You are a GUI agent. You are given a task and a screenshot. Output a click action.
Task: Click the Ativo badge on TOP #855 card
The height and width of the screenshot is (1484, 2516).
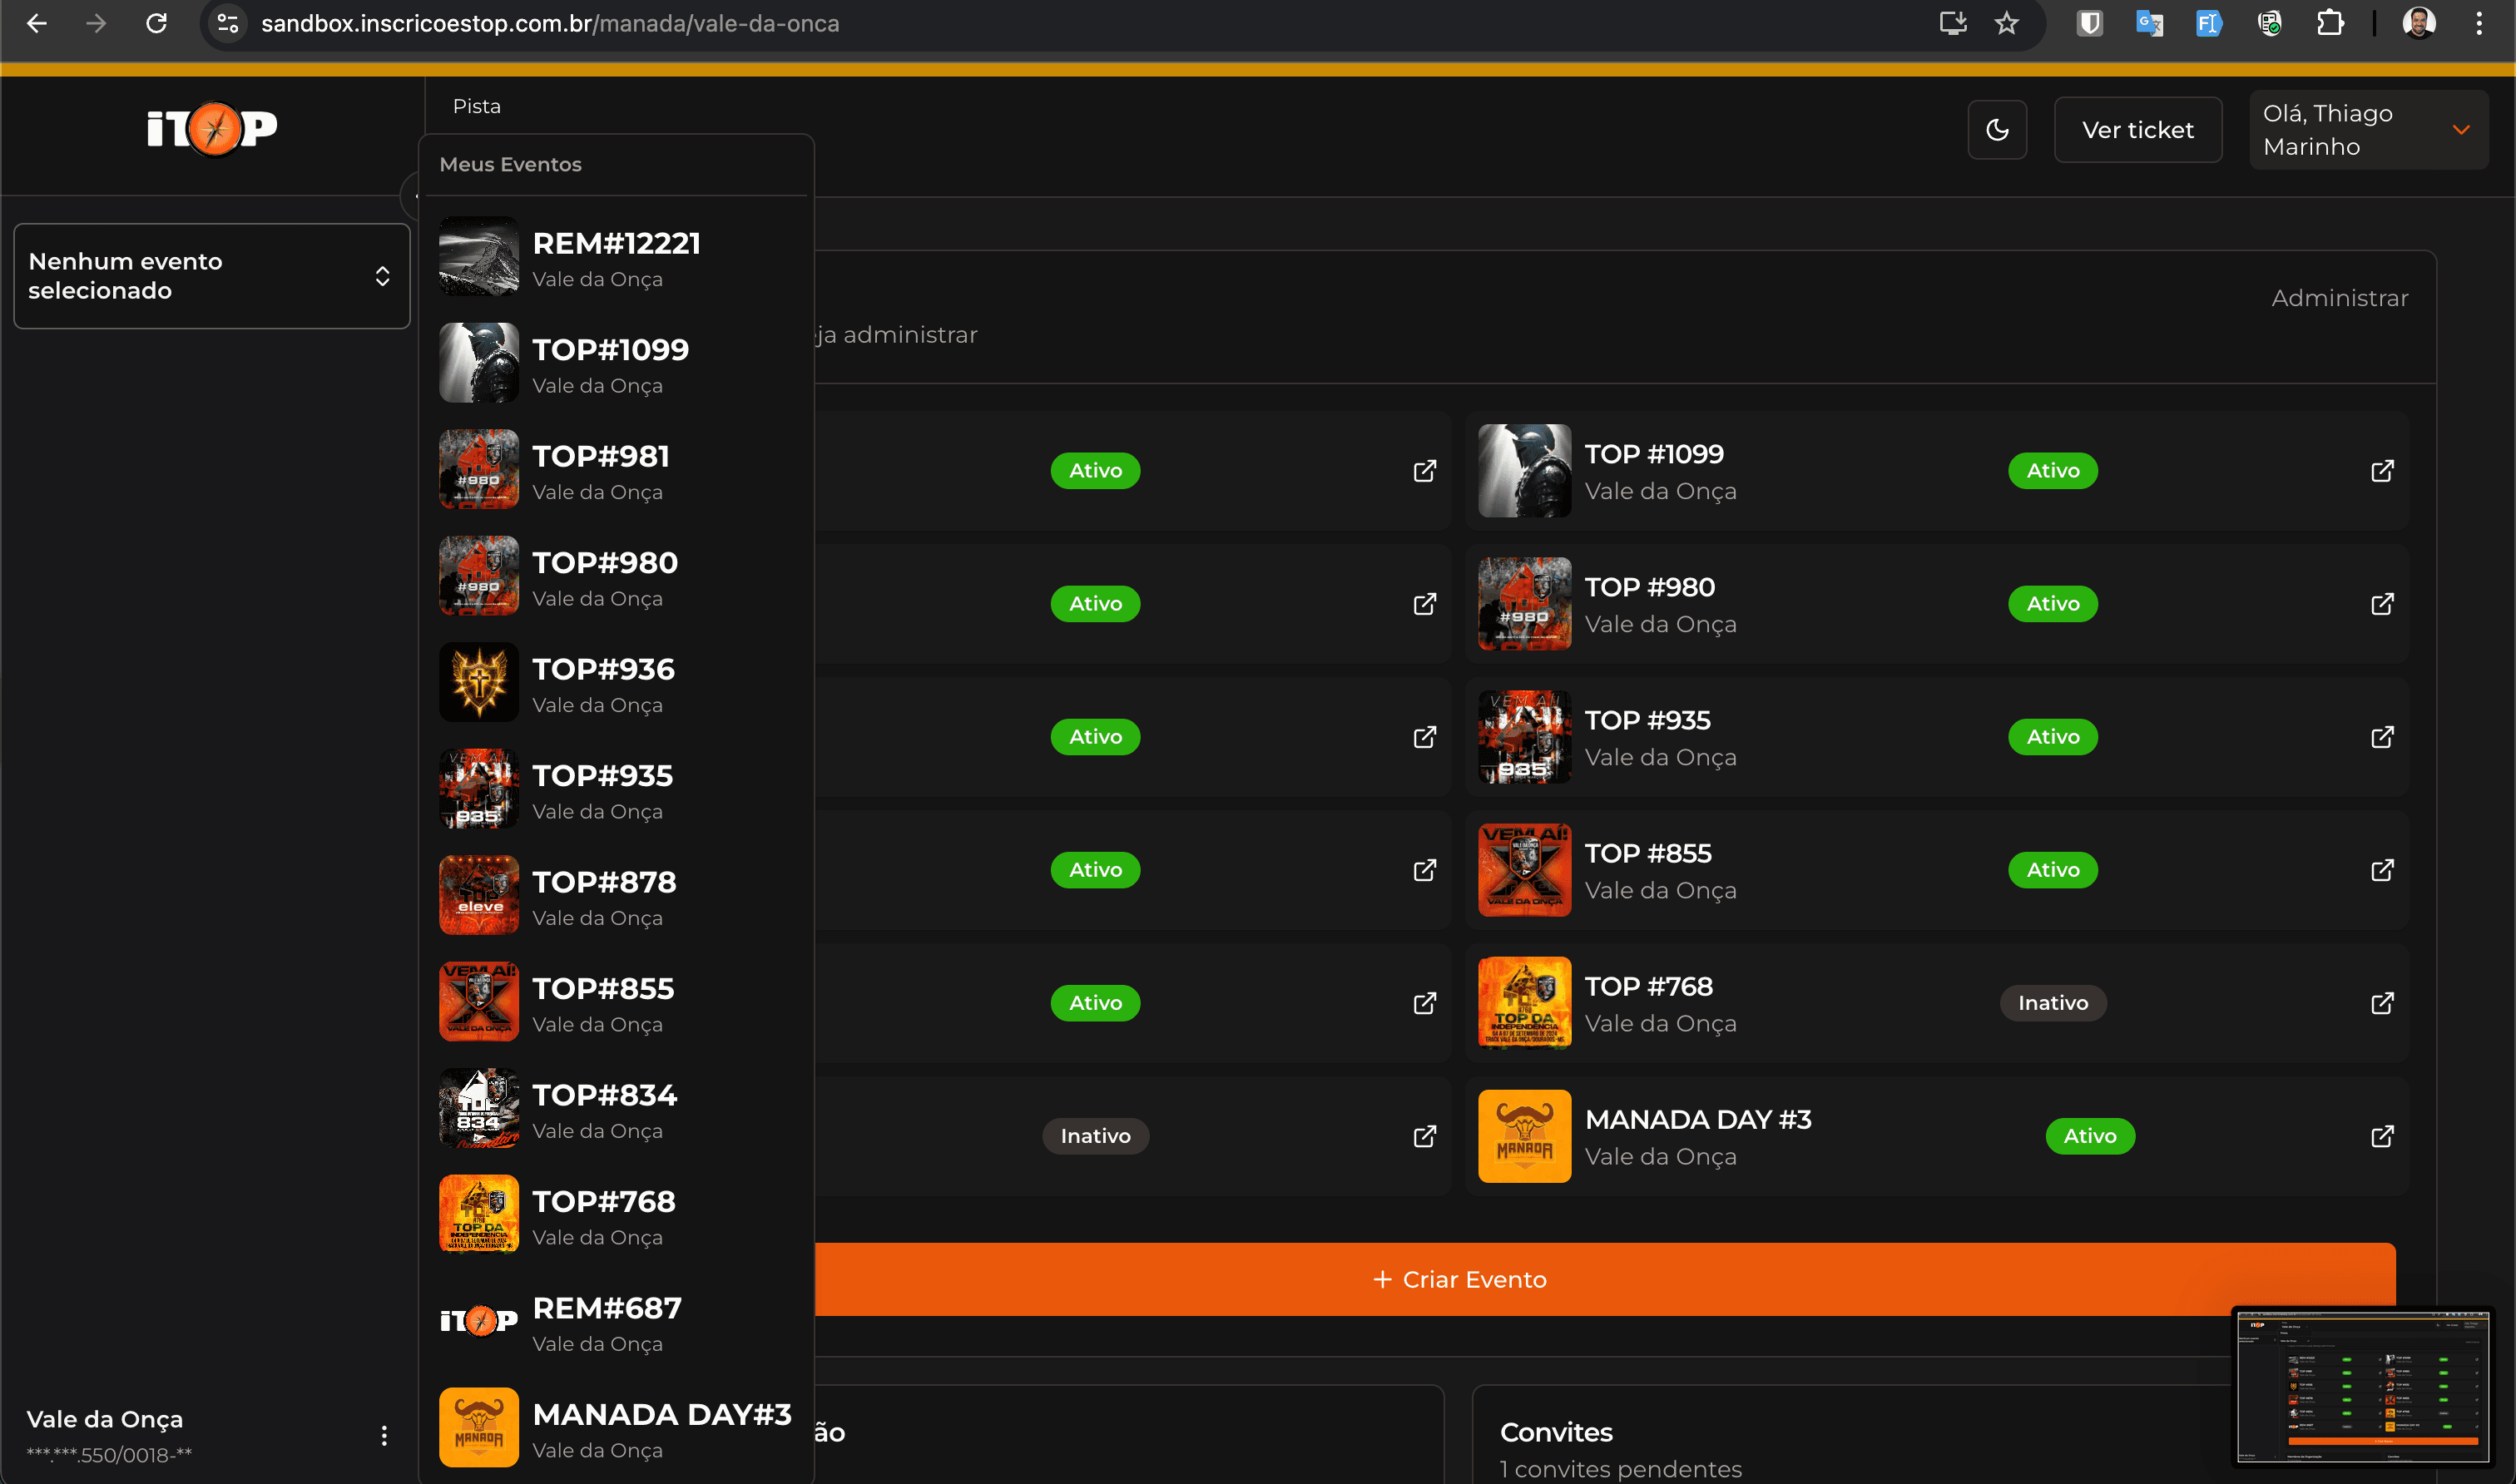pos(2053,870)
